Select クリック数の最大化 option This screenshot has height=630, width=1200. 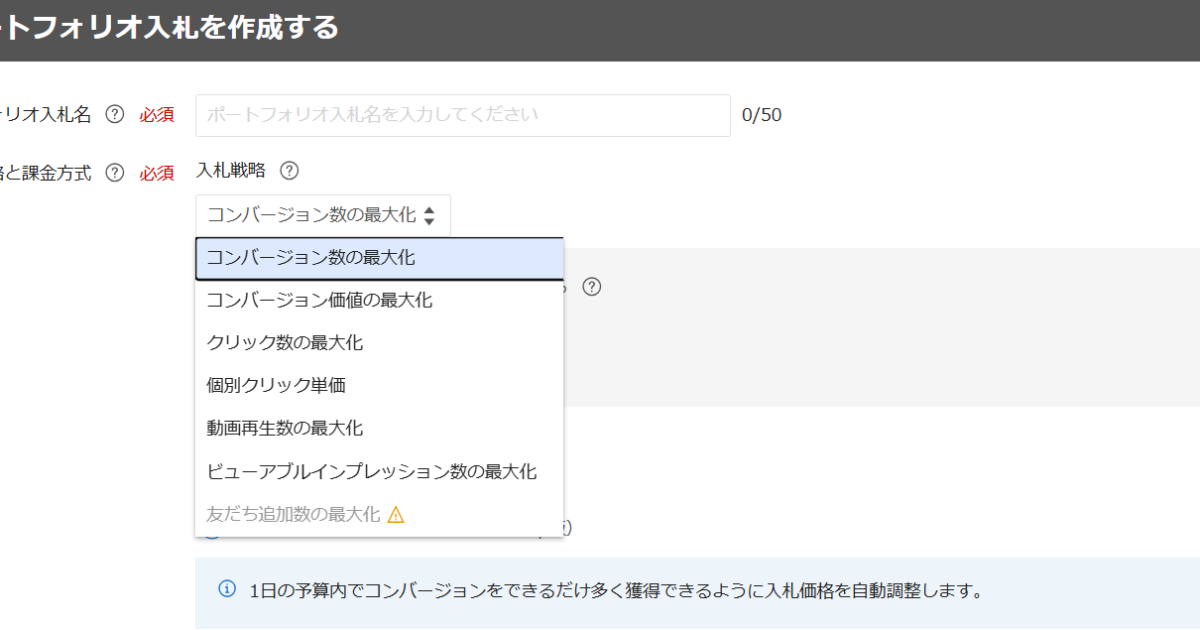click(285, 343)
